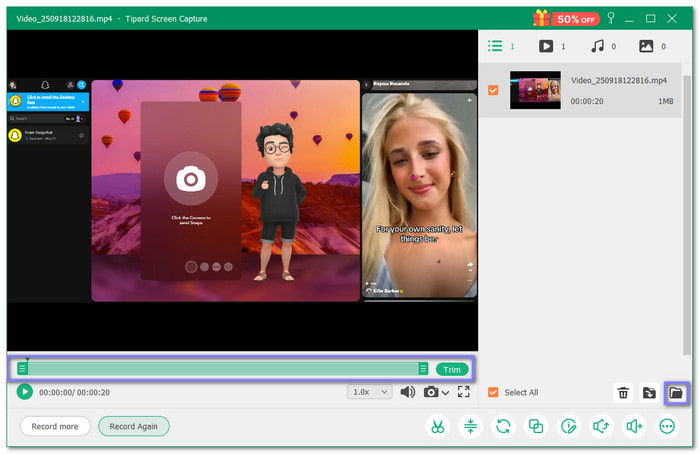Screen dimensions: 700x454
Task: Click Record Again button
Action: pos(133,426)
